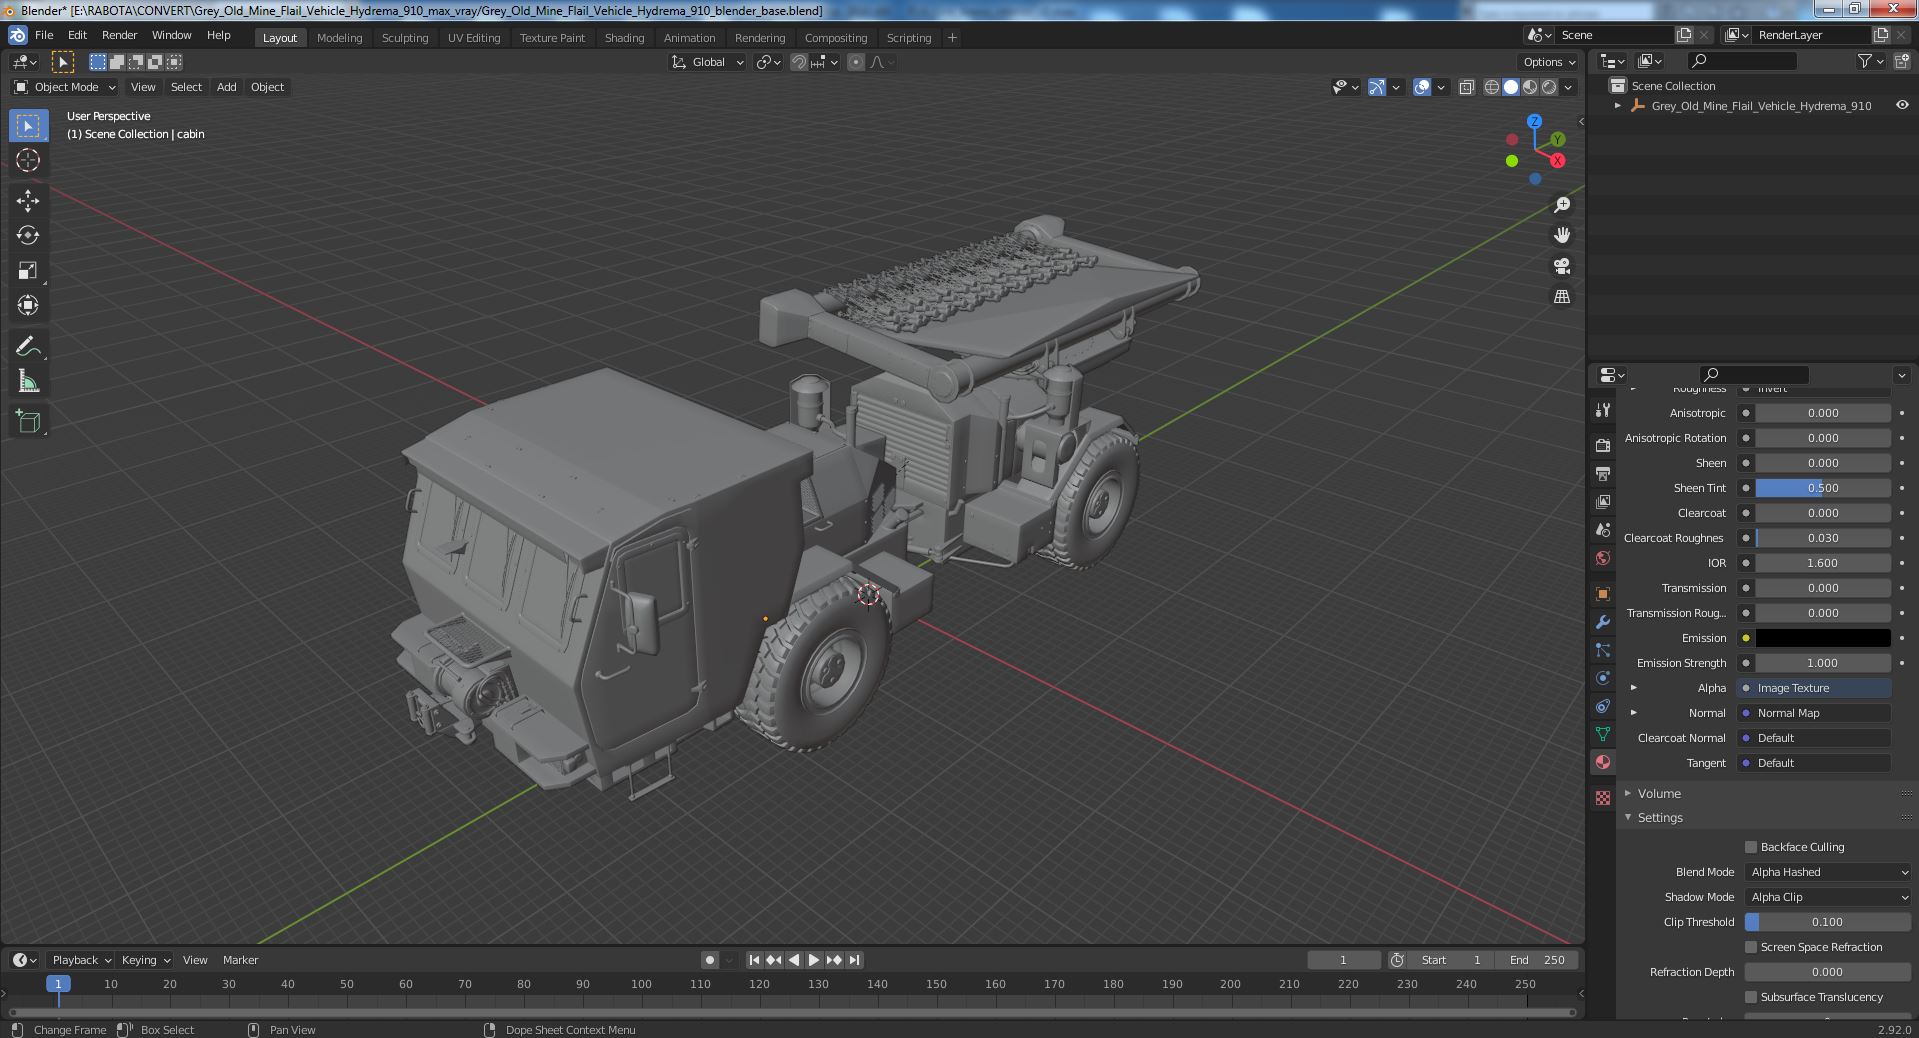Toggle viewport overlays
Viewport: 1919px width, 1038px height.
(x=1422, y=87)
